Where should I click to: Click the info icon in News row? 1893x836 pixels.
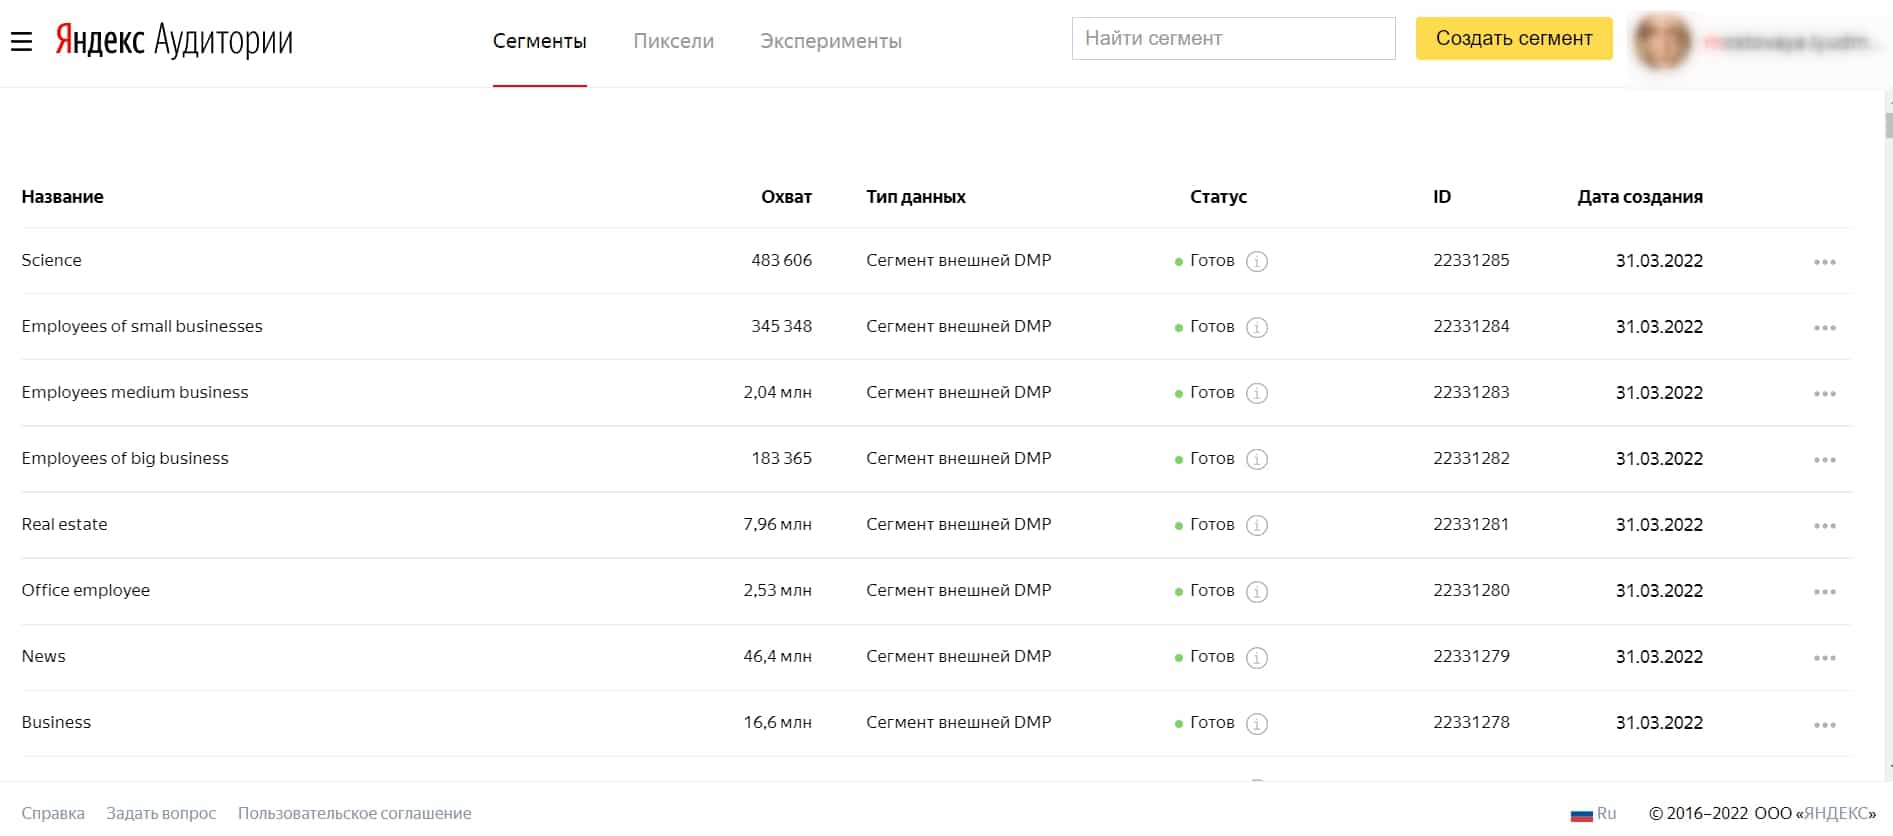[x=1257, y=657]
